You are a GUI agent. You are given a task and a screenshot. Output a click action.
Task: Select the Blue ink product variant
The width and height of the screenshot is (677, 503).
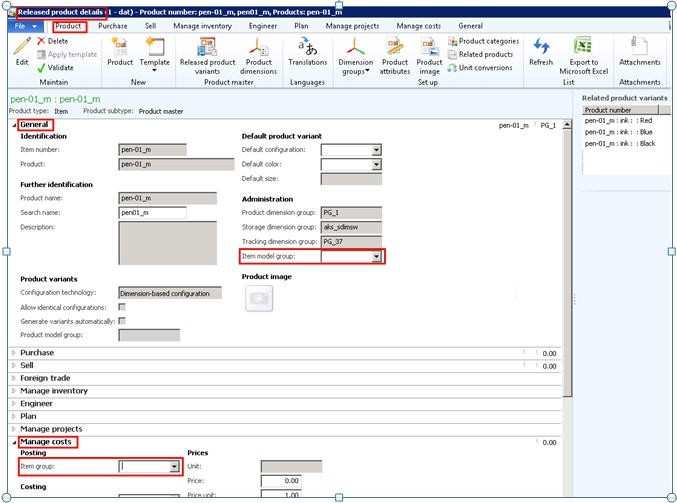618,132
